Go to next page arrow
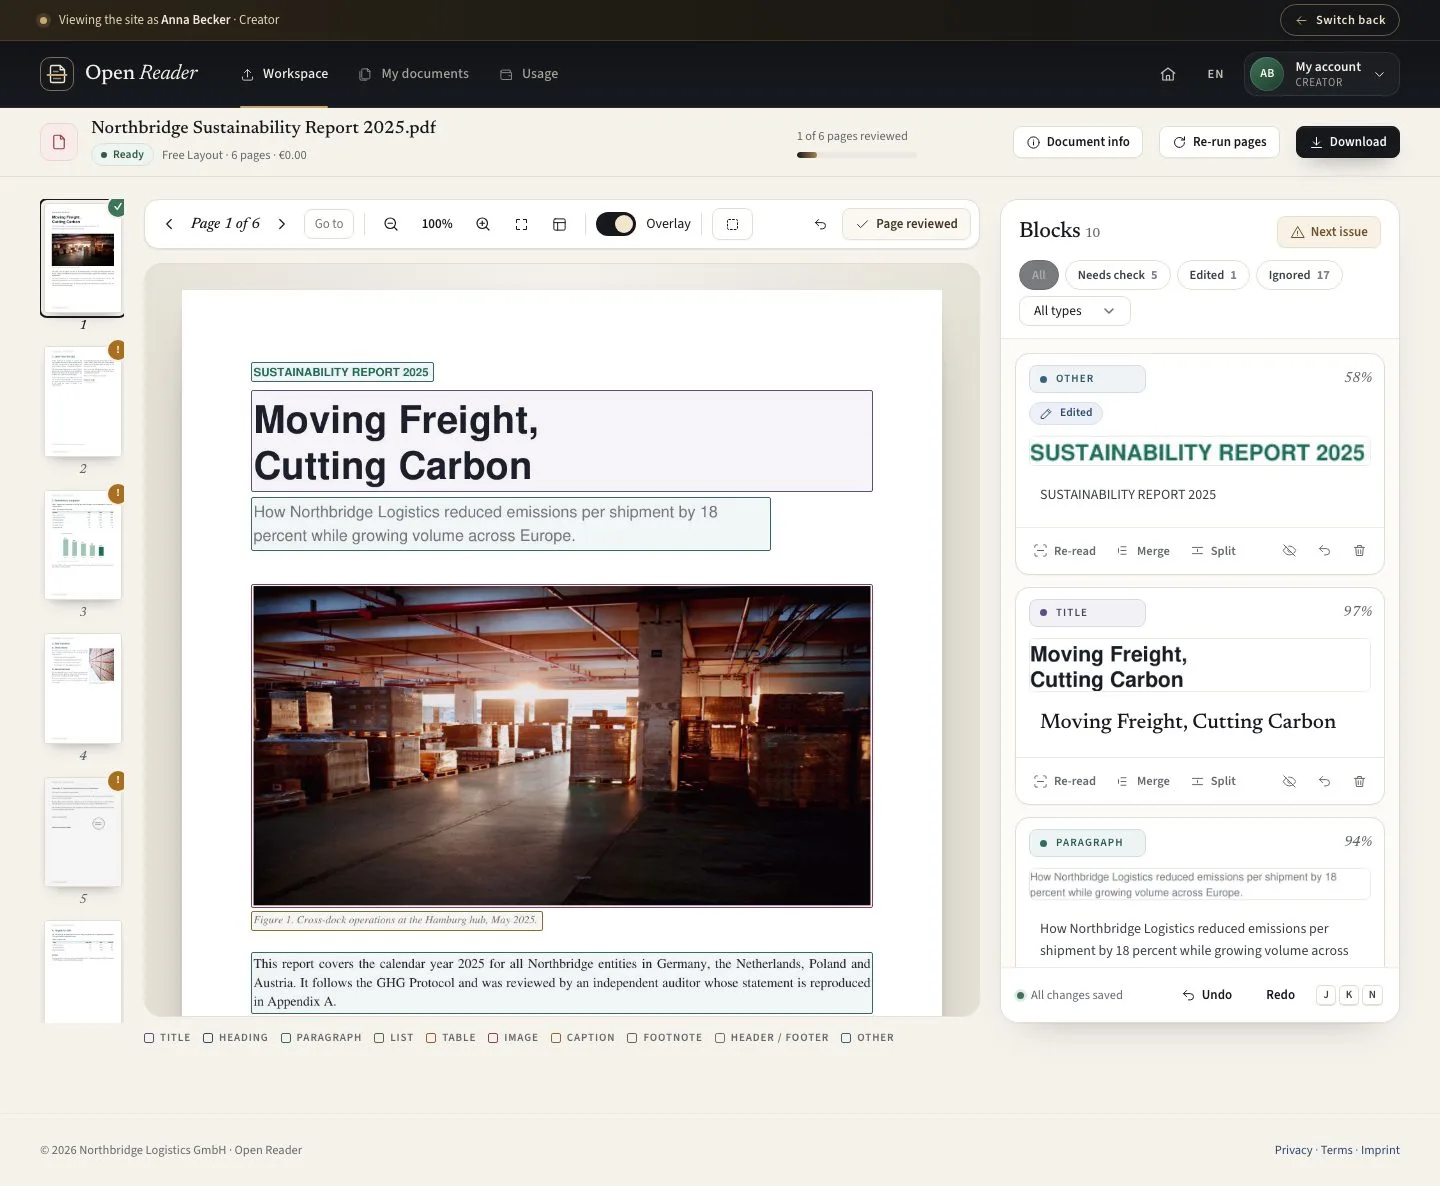Viewport: 1440px width, 1186px height. pos(282,224)
